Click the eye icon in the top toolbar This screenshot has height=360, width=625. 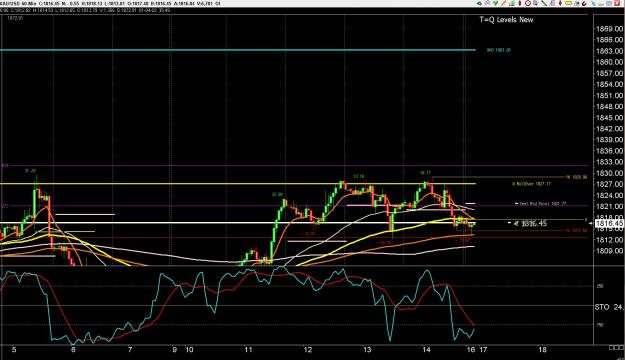point(479,3)
